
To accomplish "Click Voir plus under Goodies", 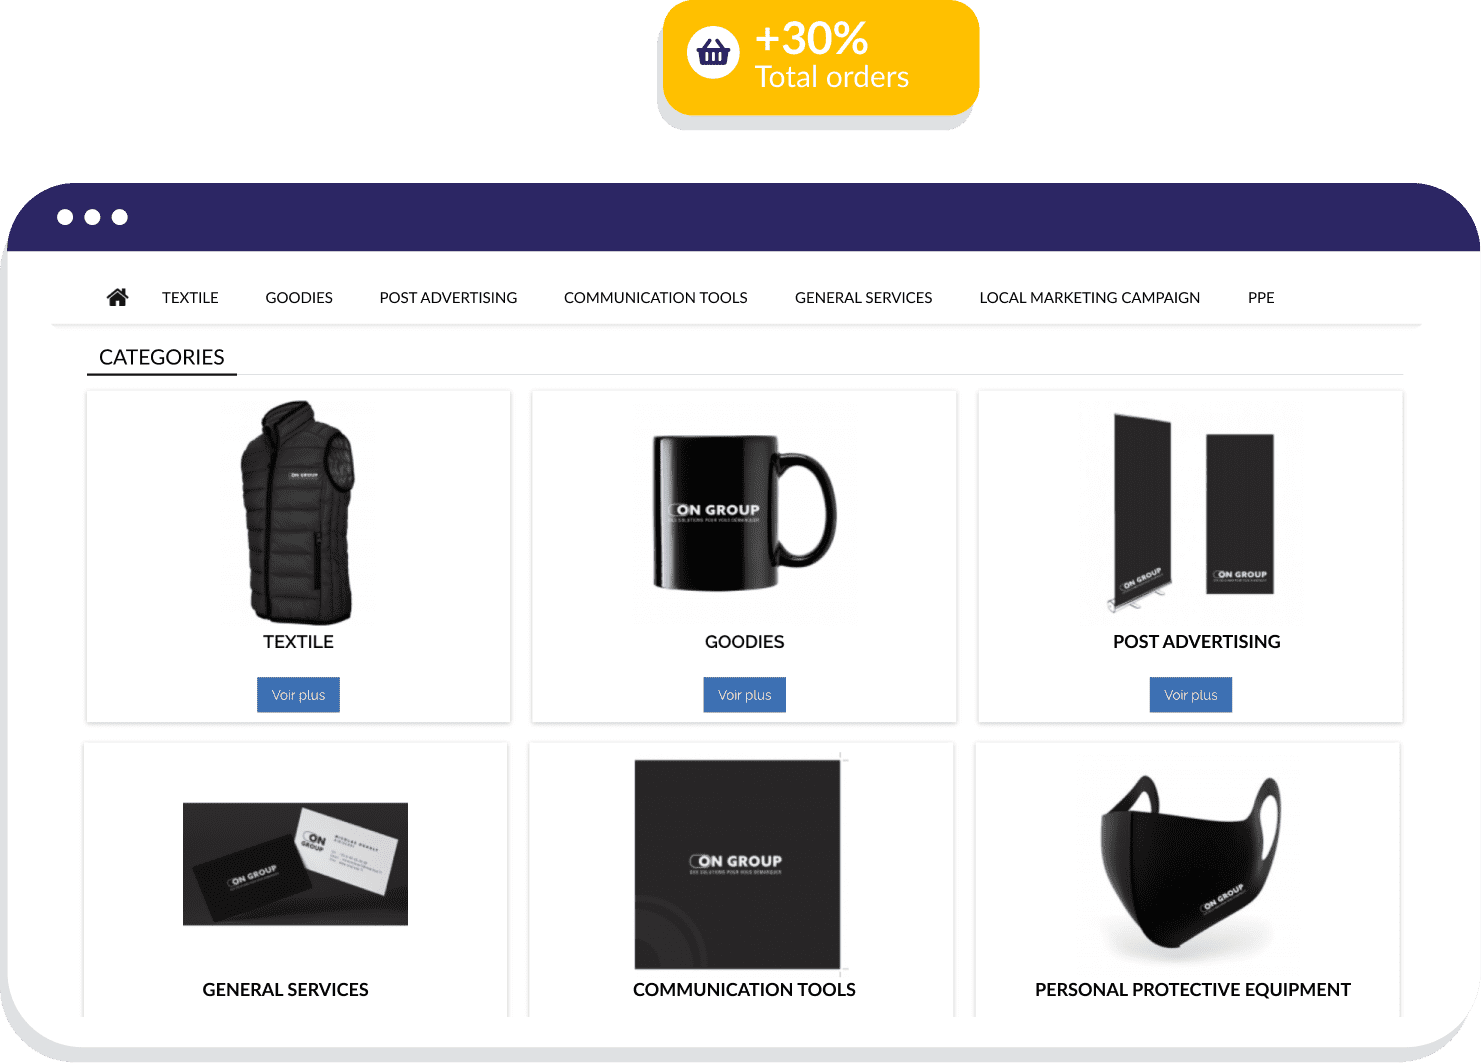I will tap(745, 695).
